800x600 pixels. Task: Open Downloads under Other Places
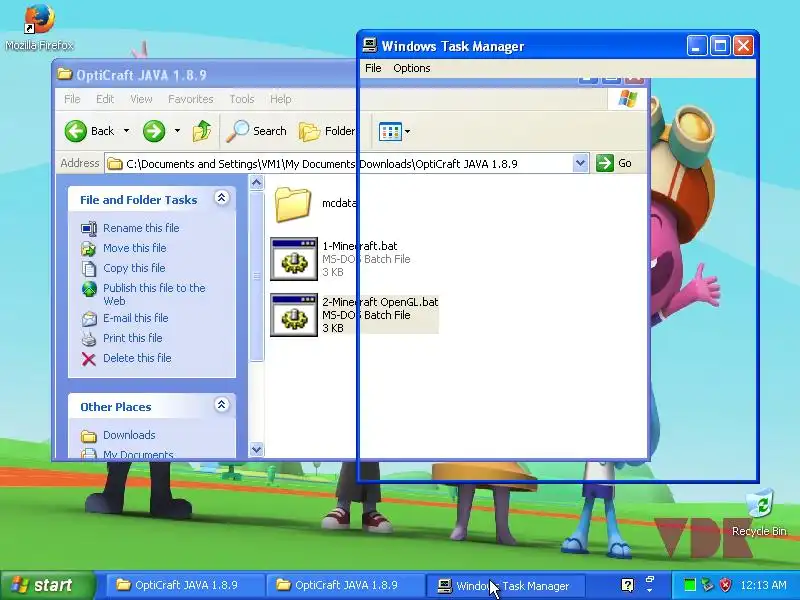point(129,435)
